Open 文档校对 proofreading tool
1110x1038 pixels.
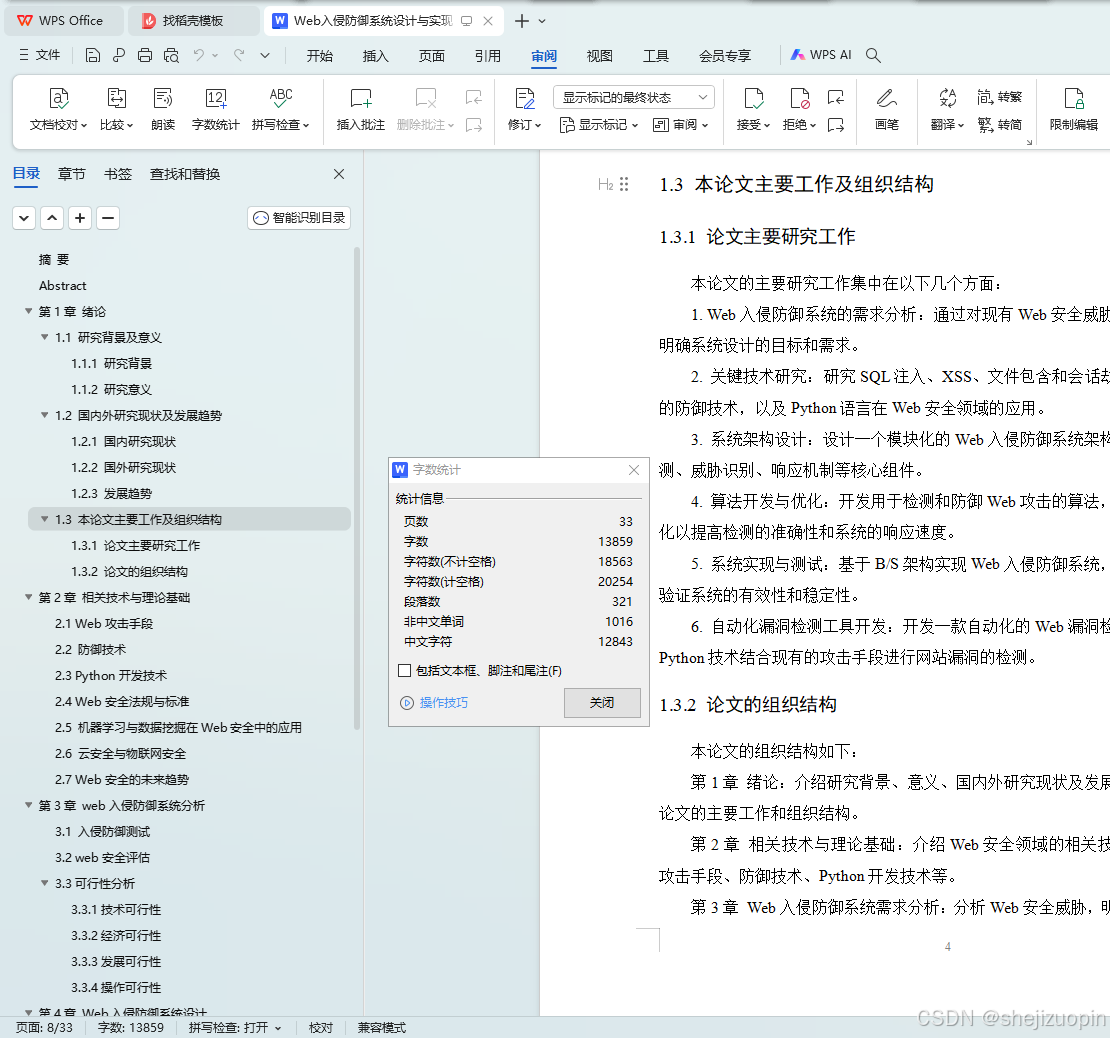pos(58,109)
